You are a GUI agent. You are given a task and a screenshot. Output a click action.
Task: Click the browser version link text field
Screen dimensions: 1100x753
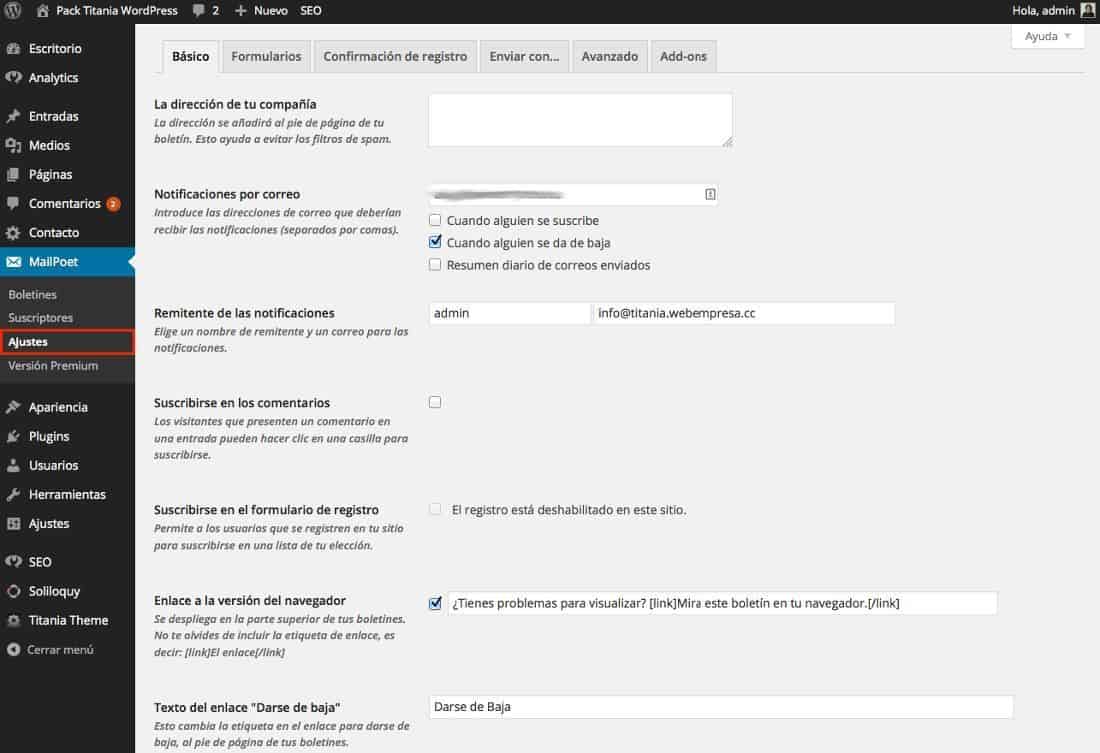[x=722, y=604]
